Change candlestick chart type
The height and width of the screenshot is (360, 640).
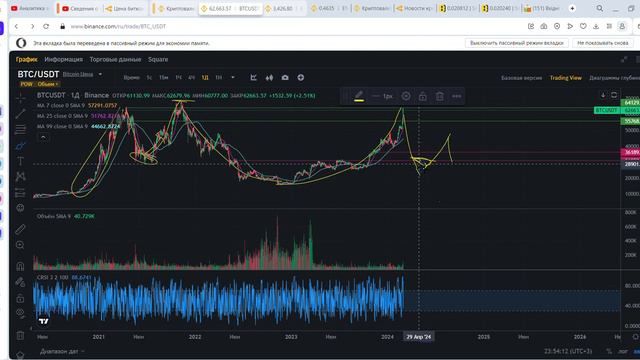tap(269, 78)
